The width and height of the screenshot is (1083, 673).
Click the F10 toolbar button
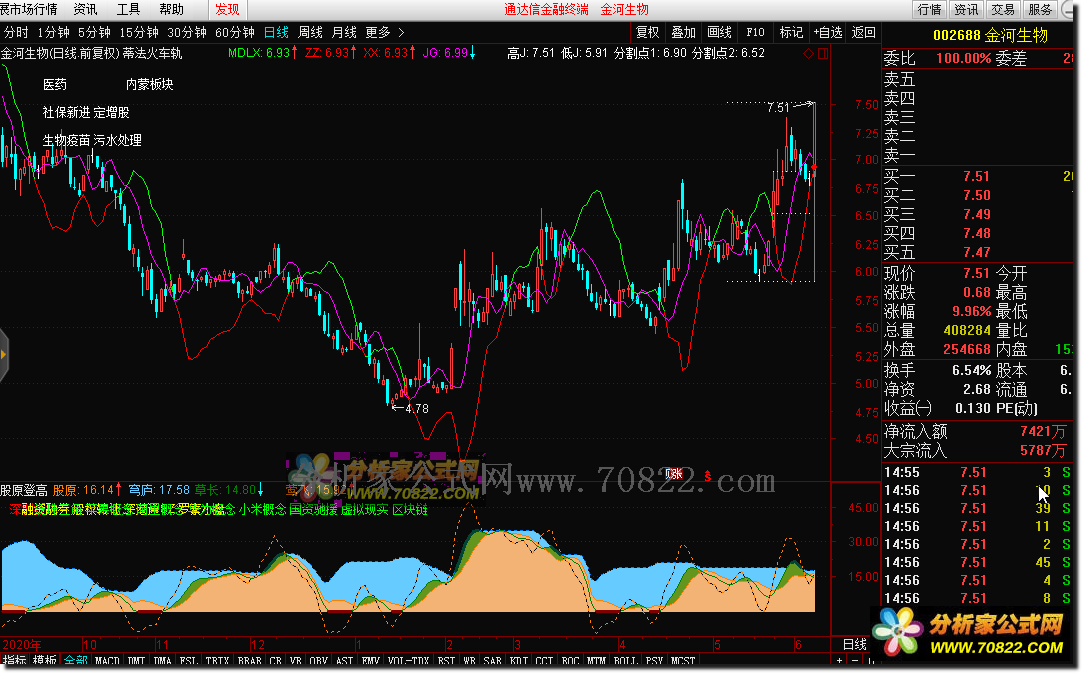click(755, 32)
